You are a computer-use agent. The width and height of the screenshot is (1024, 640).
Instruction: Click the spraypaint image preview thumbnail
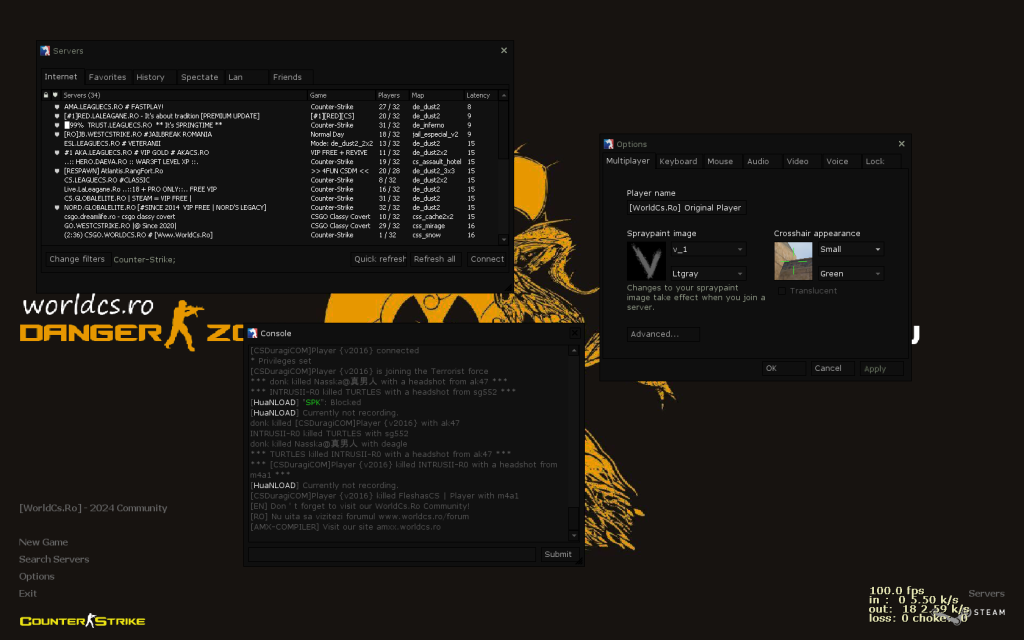[646, 261]
